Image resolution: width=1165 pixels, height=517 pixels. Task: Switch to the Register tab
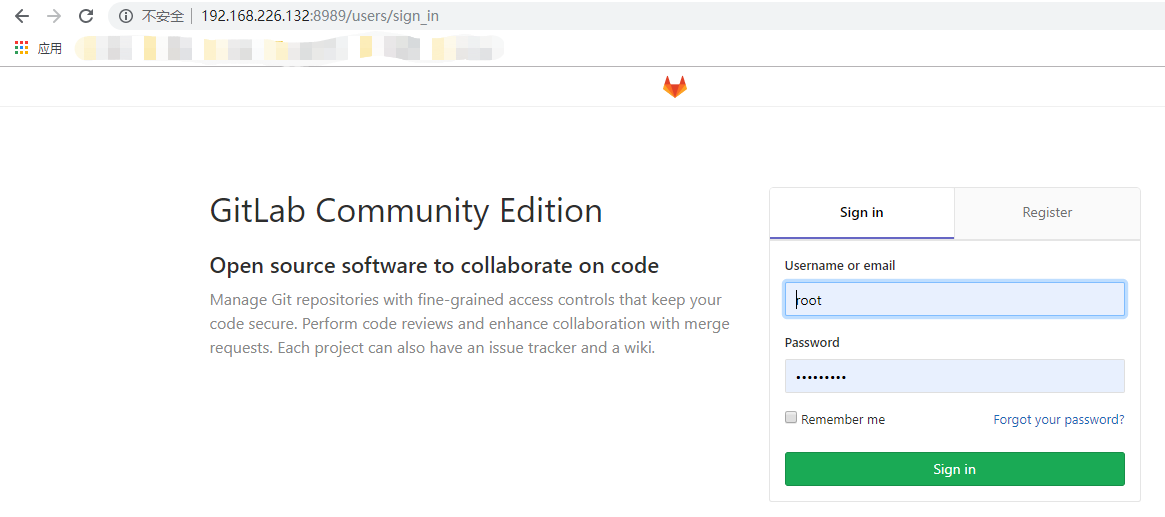click(1047, 213)
